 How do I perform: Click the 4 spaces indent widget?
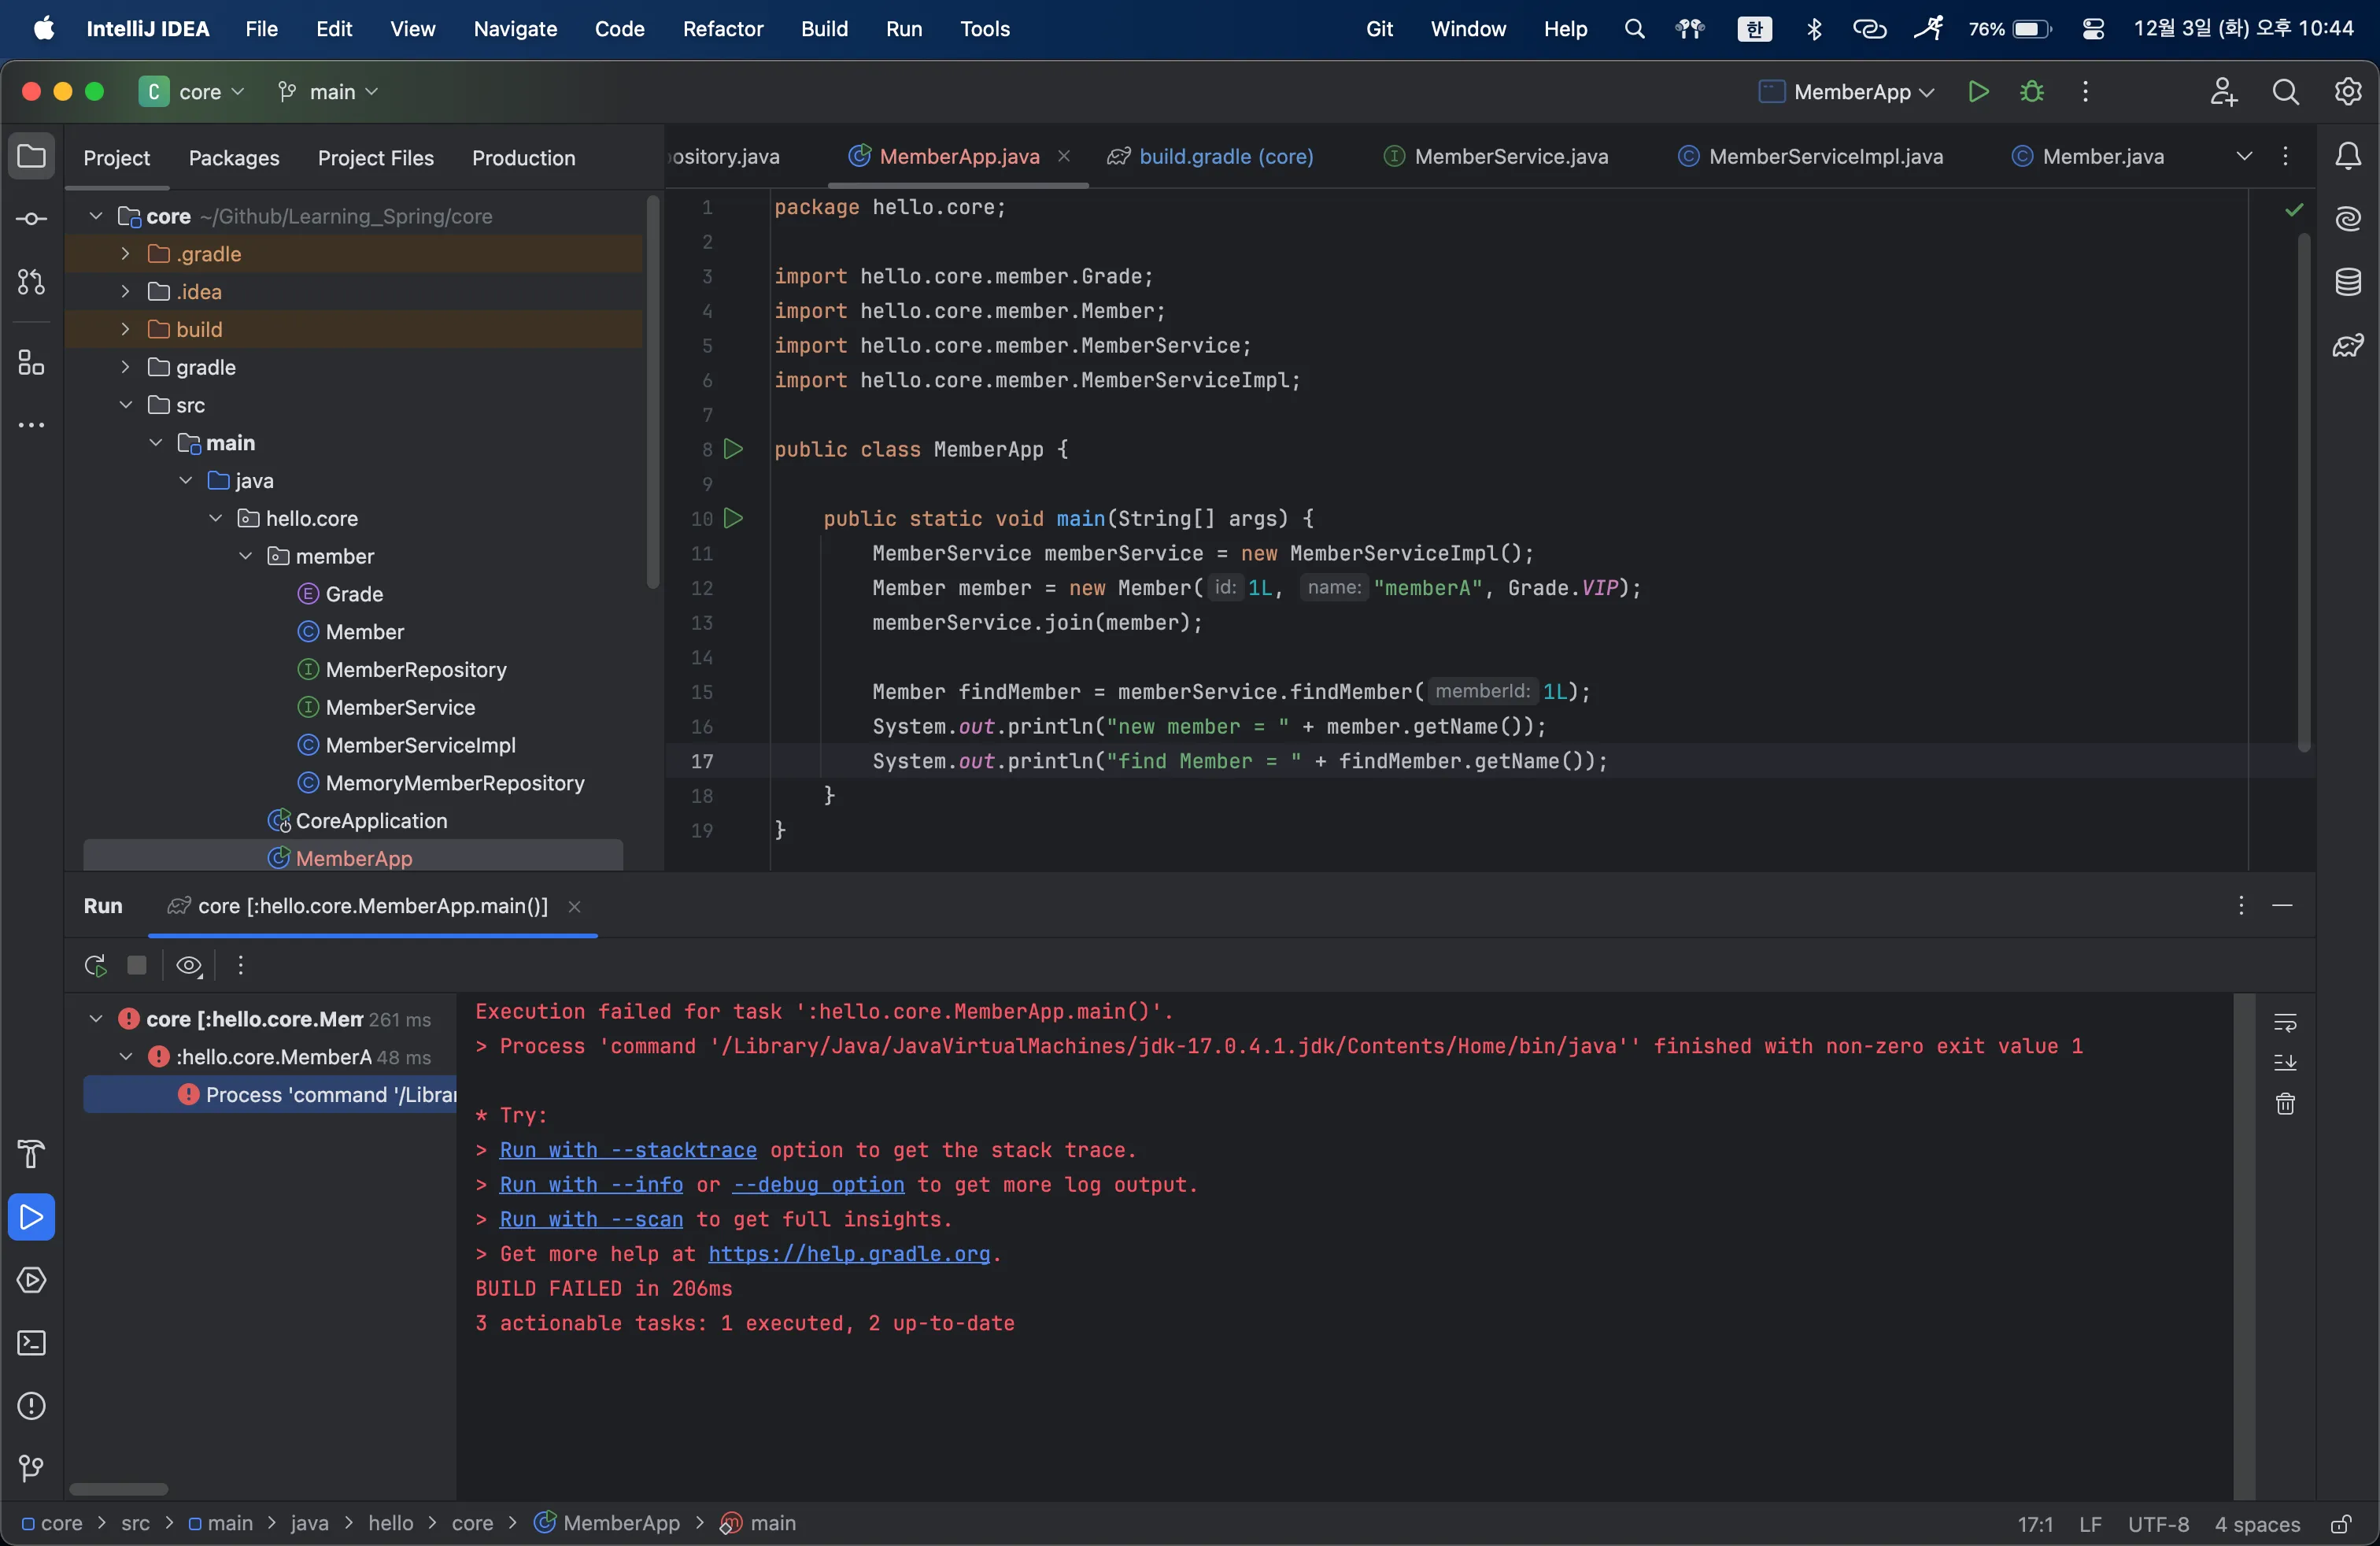pyautogui.click(x=2256, y=1523)
